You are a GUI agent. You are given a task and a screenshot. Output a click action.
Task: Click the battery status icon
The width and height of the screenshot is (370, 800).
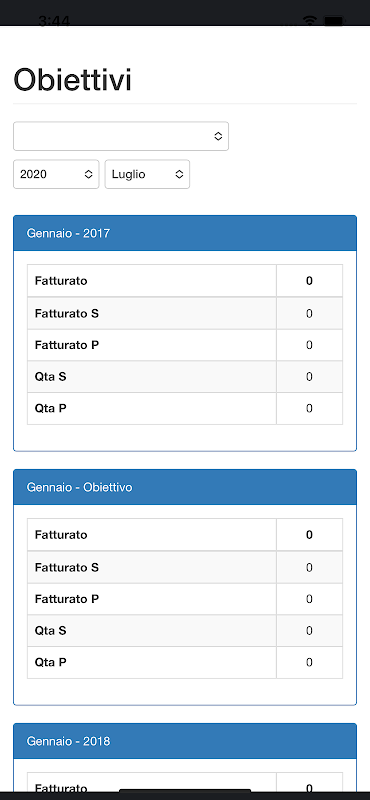pyautogui.click(x=335, y=21)
